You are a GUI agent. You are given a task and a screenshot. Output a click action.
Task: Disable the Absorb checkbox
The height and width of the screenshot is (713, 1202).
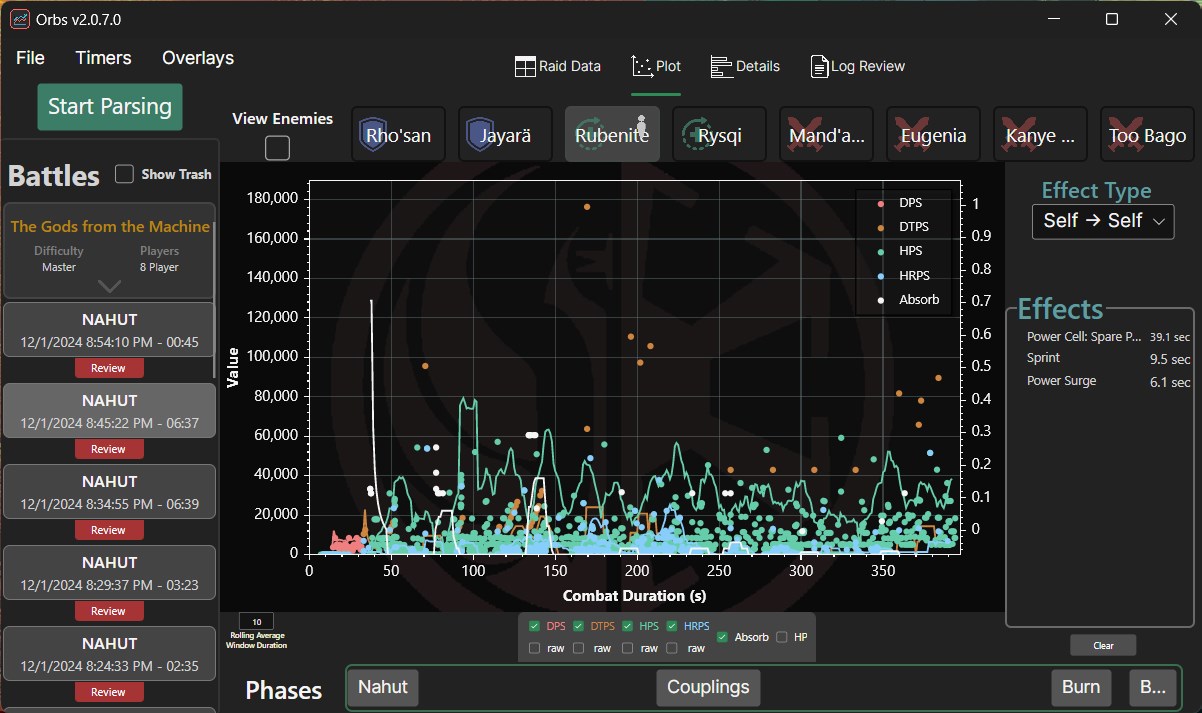tap(723, 637)
